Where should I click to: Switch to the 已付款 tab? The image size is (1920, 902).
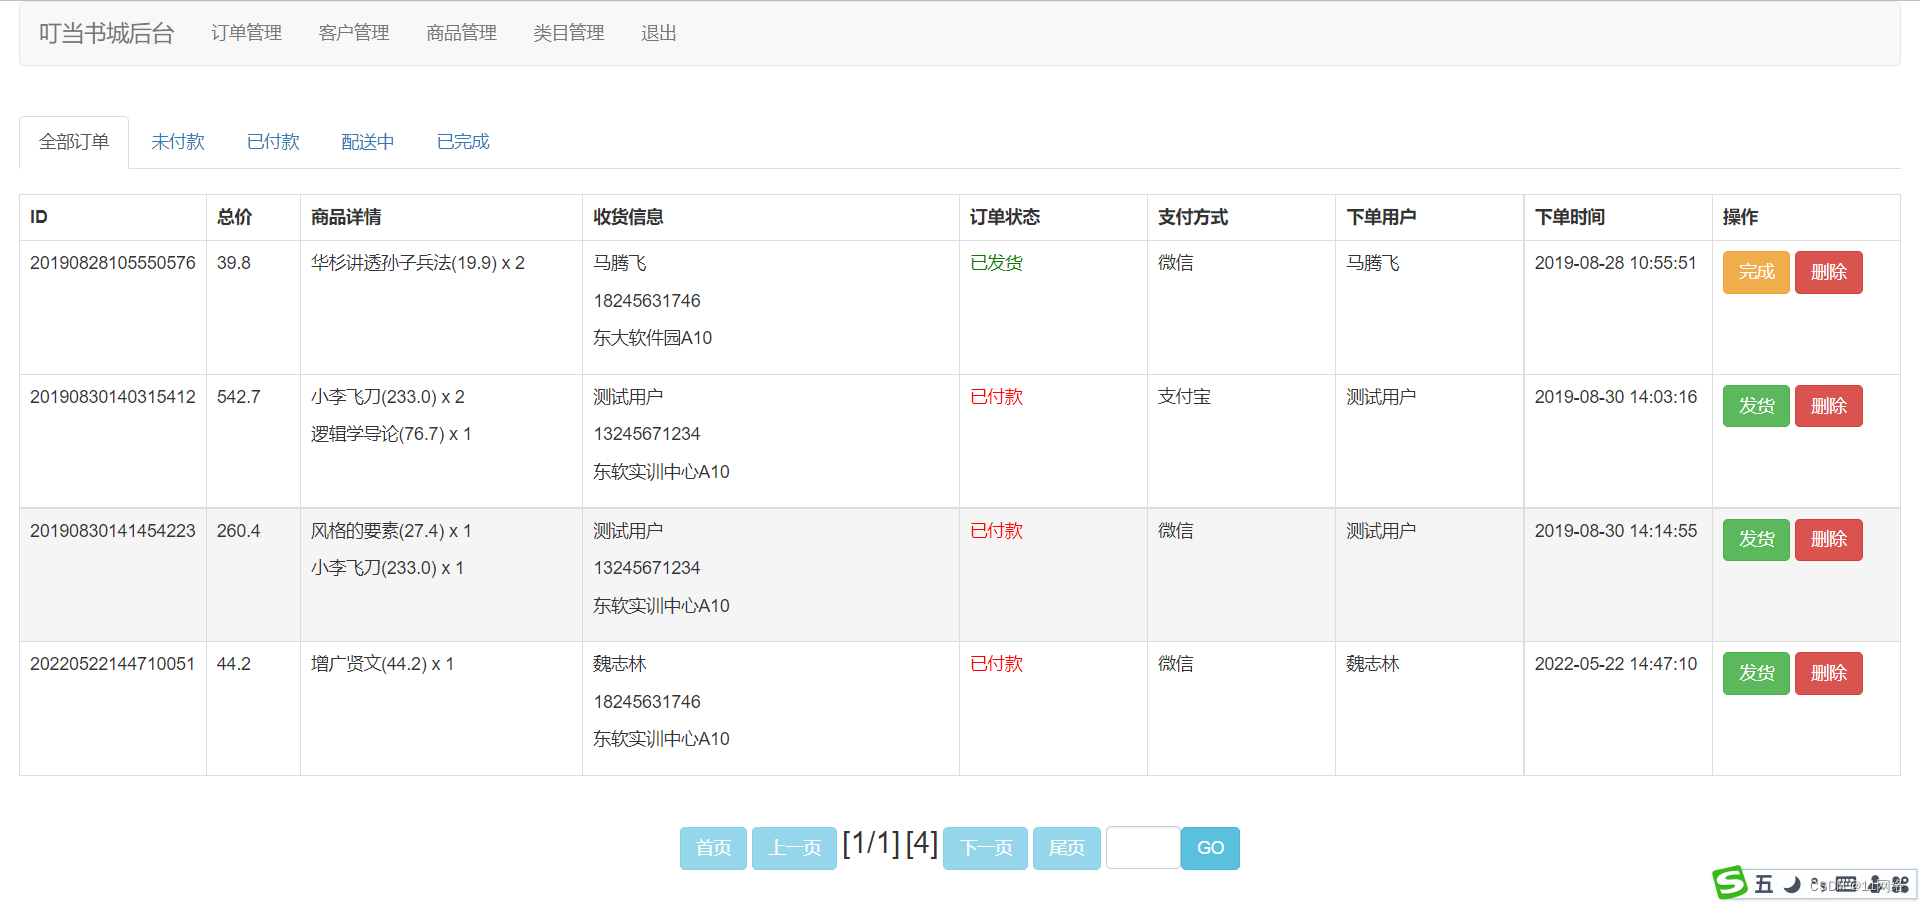[x=273, y=142]
